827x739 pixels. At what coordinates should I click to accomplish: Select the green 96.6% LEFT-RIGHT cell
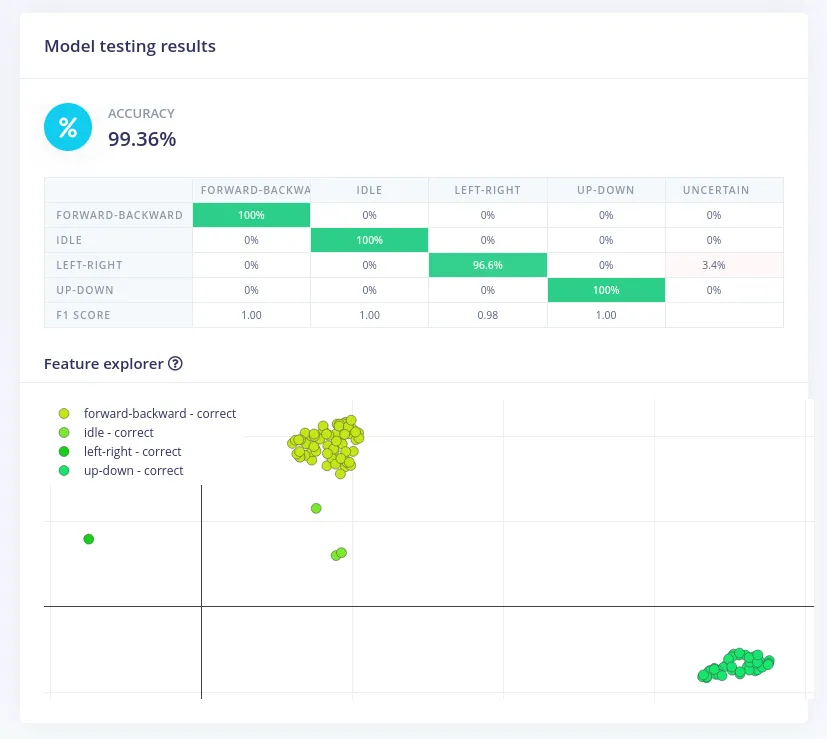(x=486, y=264)
